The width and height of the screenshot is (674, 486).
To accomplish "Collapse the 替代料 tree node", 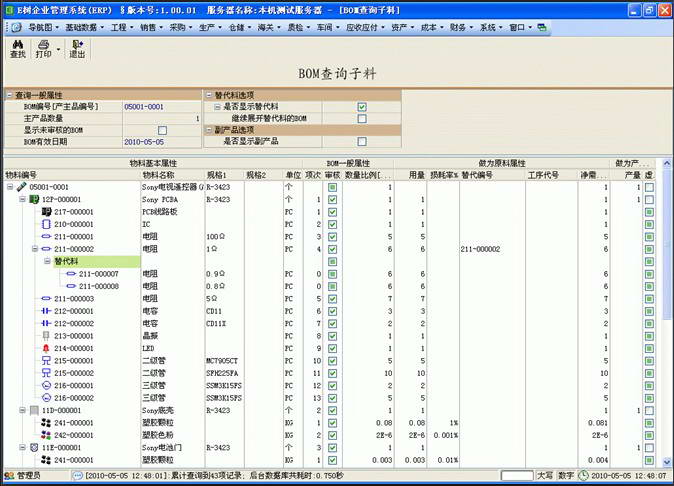I will point(47,261).
